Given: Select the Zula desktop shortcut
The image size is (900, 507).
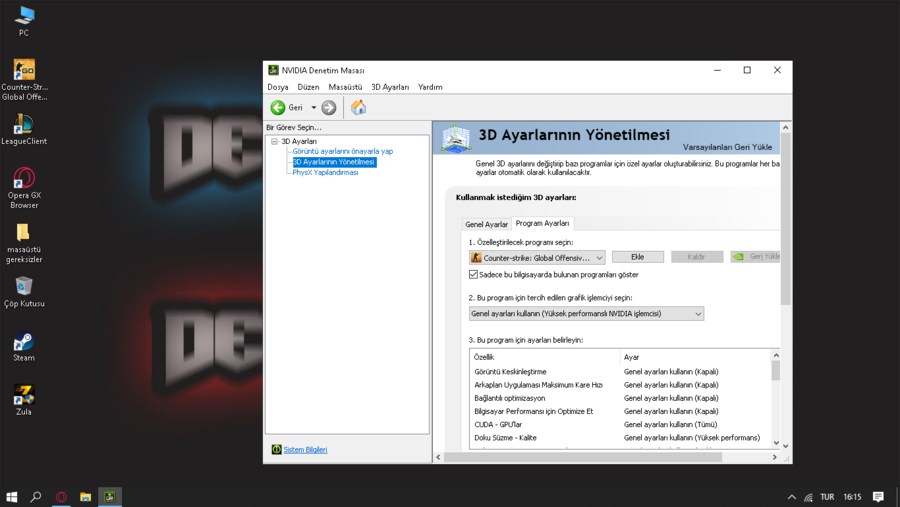Looking at the screenshot, I should click(24, 397).
